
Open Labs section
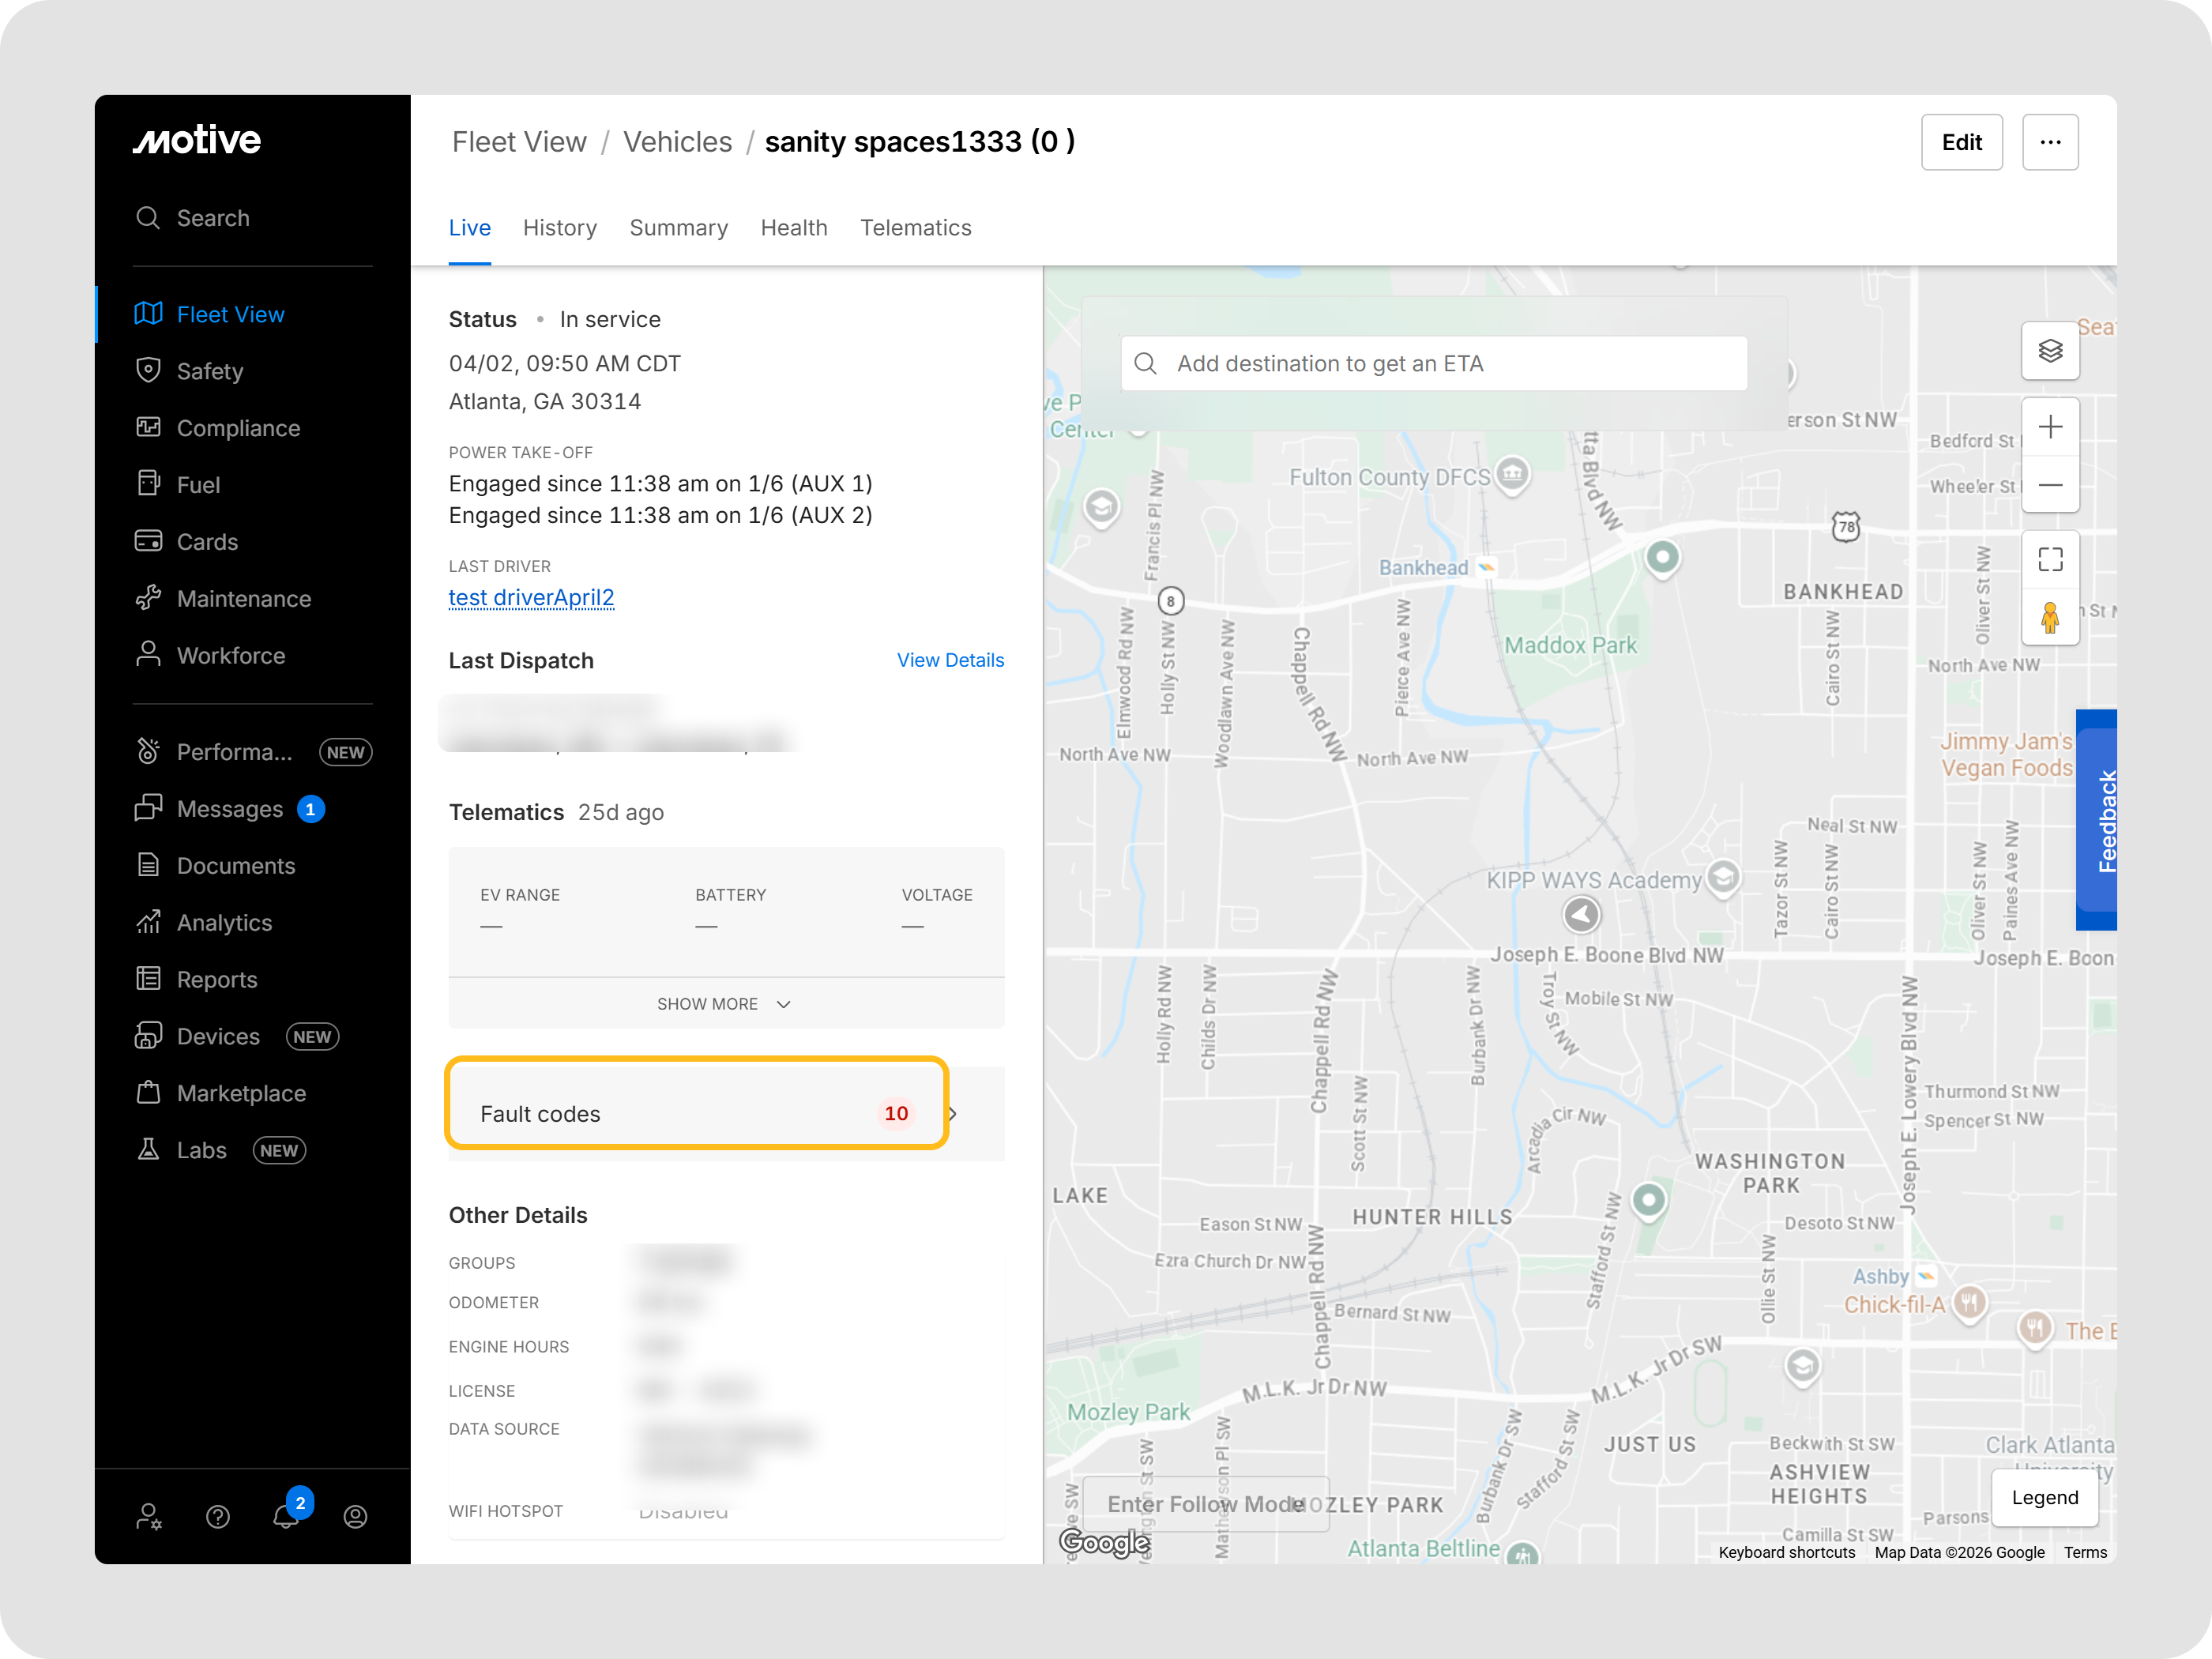220,1151
